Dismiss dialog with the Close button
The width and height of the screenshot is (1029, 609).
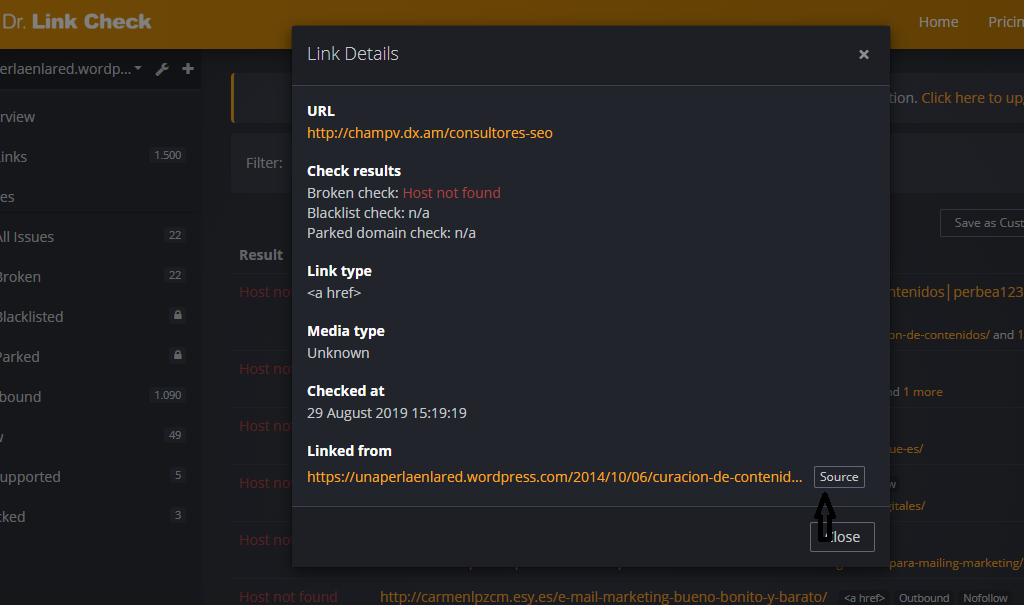pos(841,537)
